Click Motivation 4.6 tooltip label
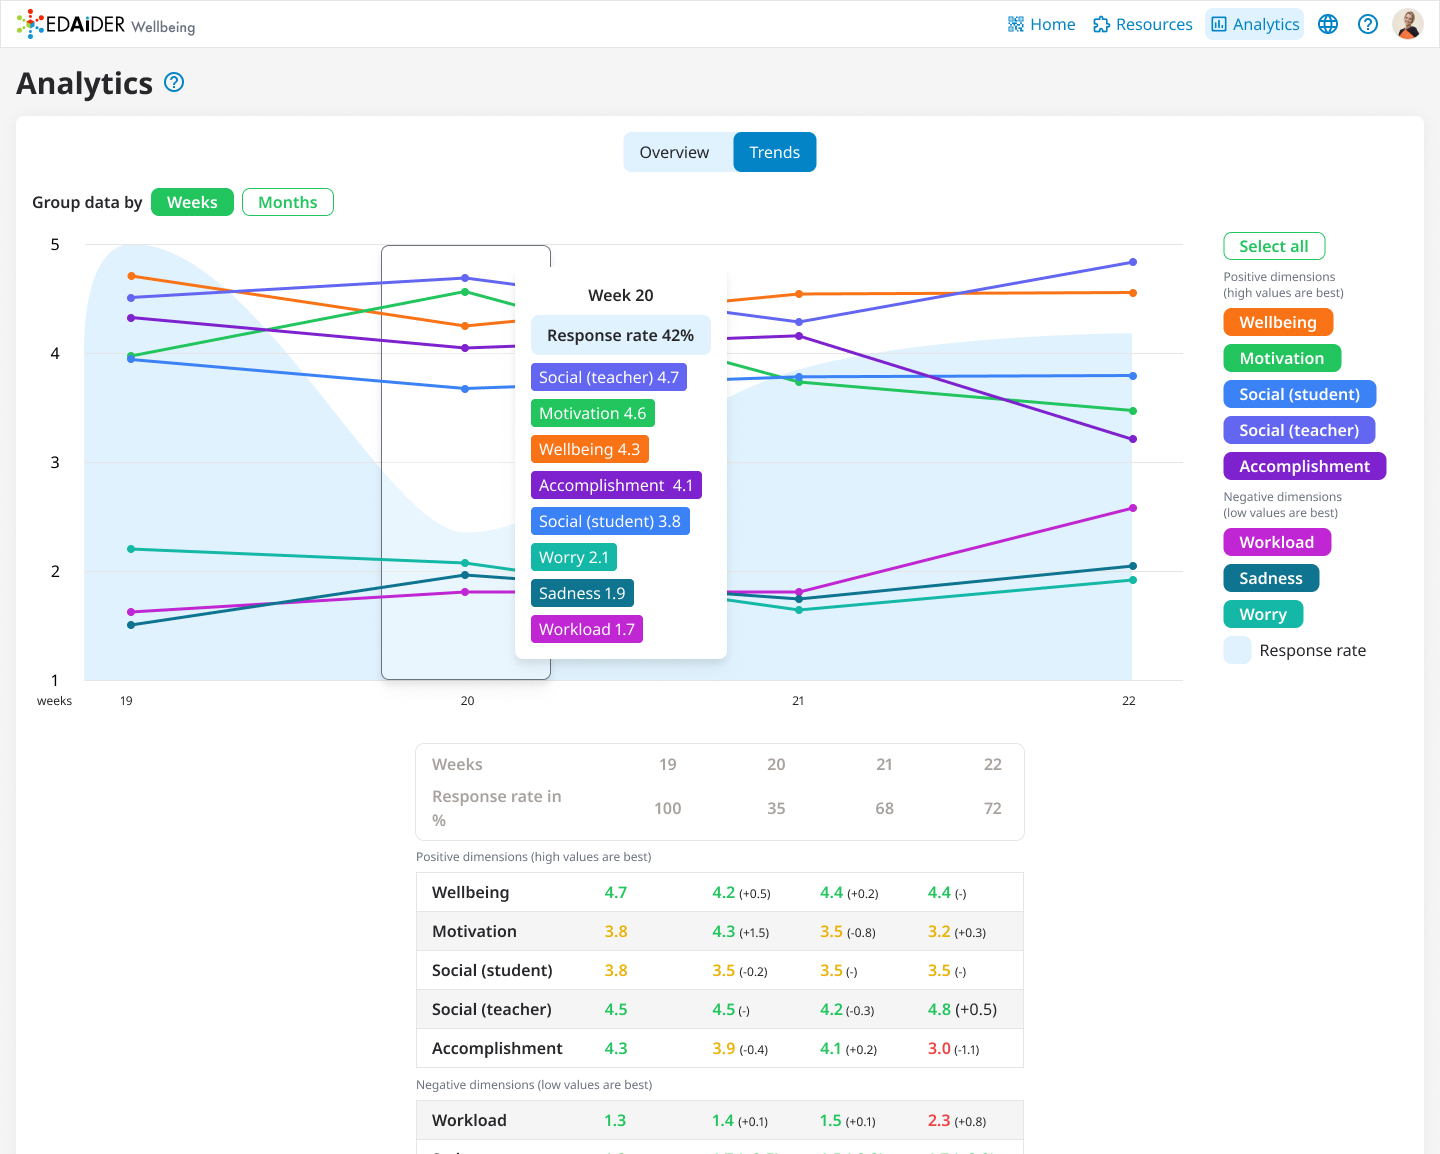Viewport: 1440px width, 1154px height. [x=593, y=413]
